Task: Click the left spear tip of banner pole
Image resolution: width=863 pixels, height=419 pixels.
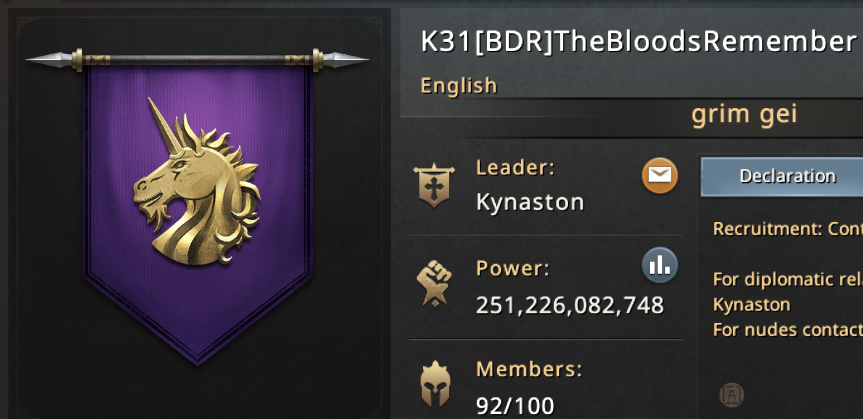Action: [48, 59]
